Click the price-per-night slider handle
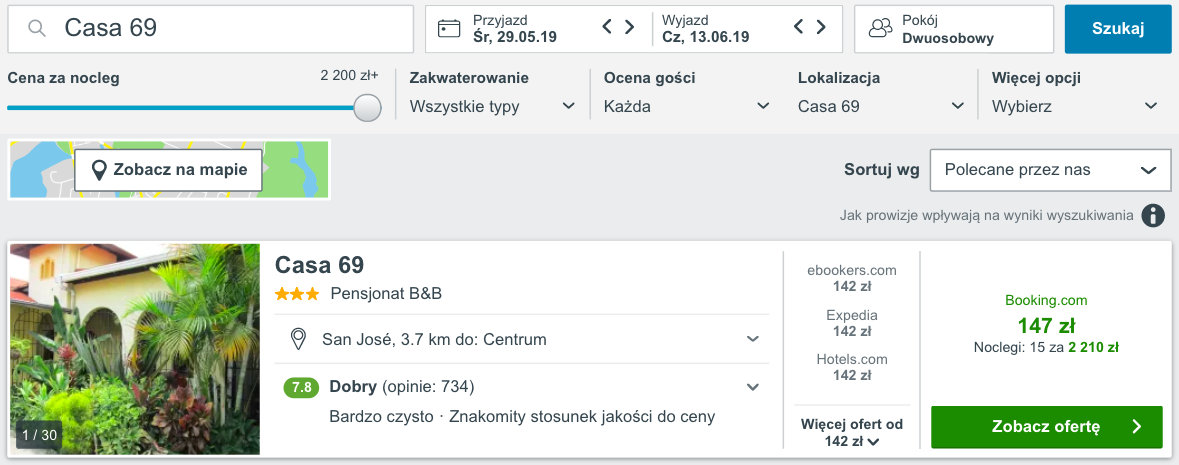1179x465 pixels. (x=367, y=107)
